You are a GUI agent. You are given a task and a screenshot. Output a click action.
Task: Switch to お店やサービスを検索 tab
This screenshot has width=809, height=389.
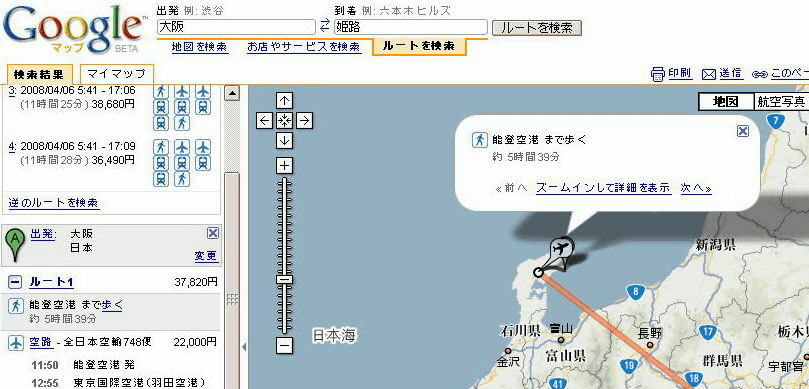(303, 46)
